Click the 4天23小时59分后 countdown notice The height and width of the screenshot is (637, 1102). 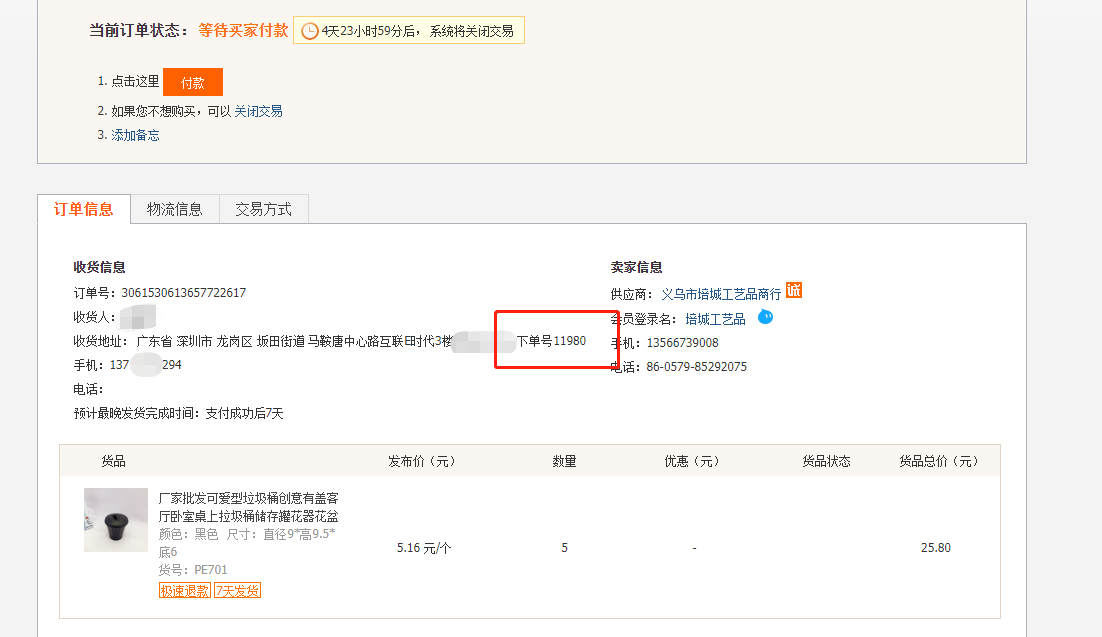409,30
